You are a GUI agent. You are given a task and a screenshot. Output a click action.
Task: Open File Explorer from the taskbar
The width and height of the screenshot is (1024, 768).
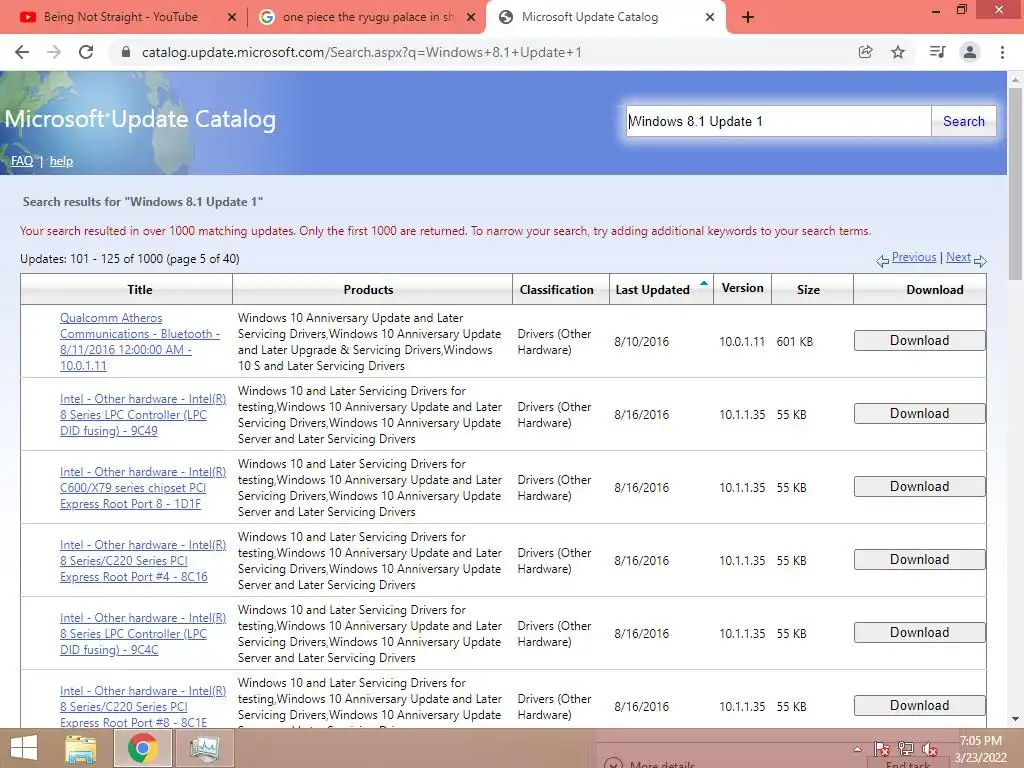[81, 748]
